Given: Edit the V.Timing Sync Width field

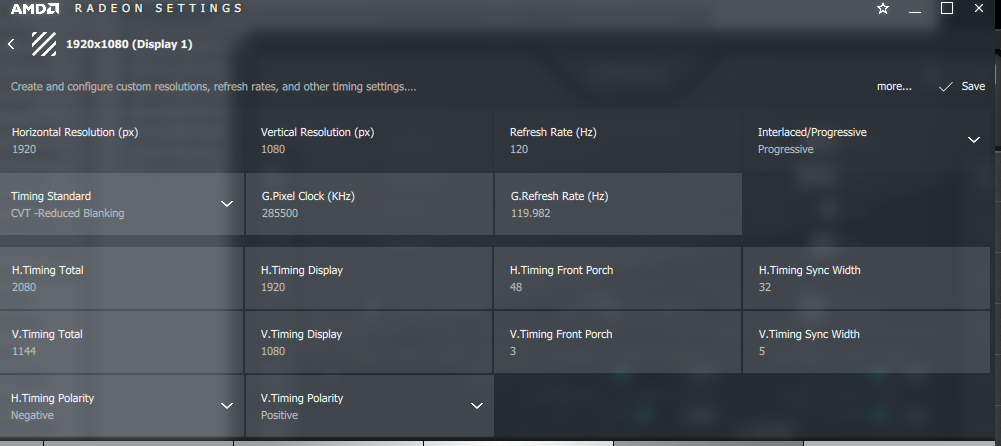Looking at the screenshot, I should [866, 342].
